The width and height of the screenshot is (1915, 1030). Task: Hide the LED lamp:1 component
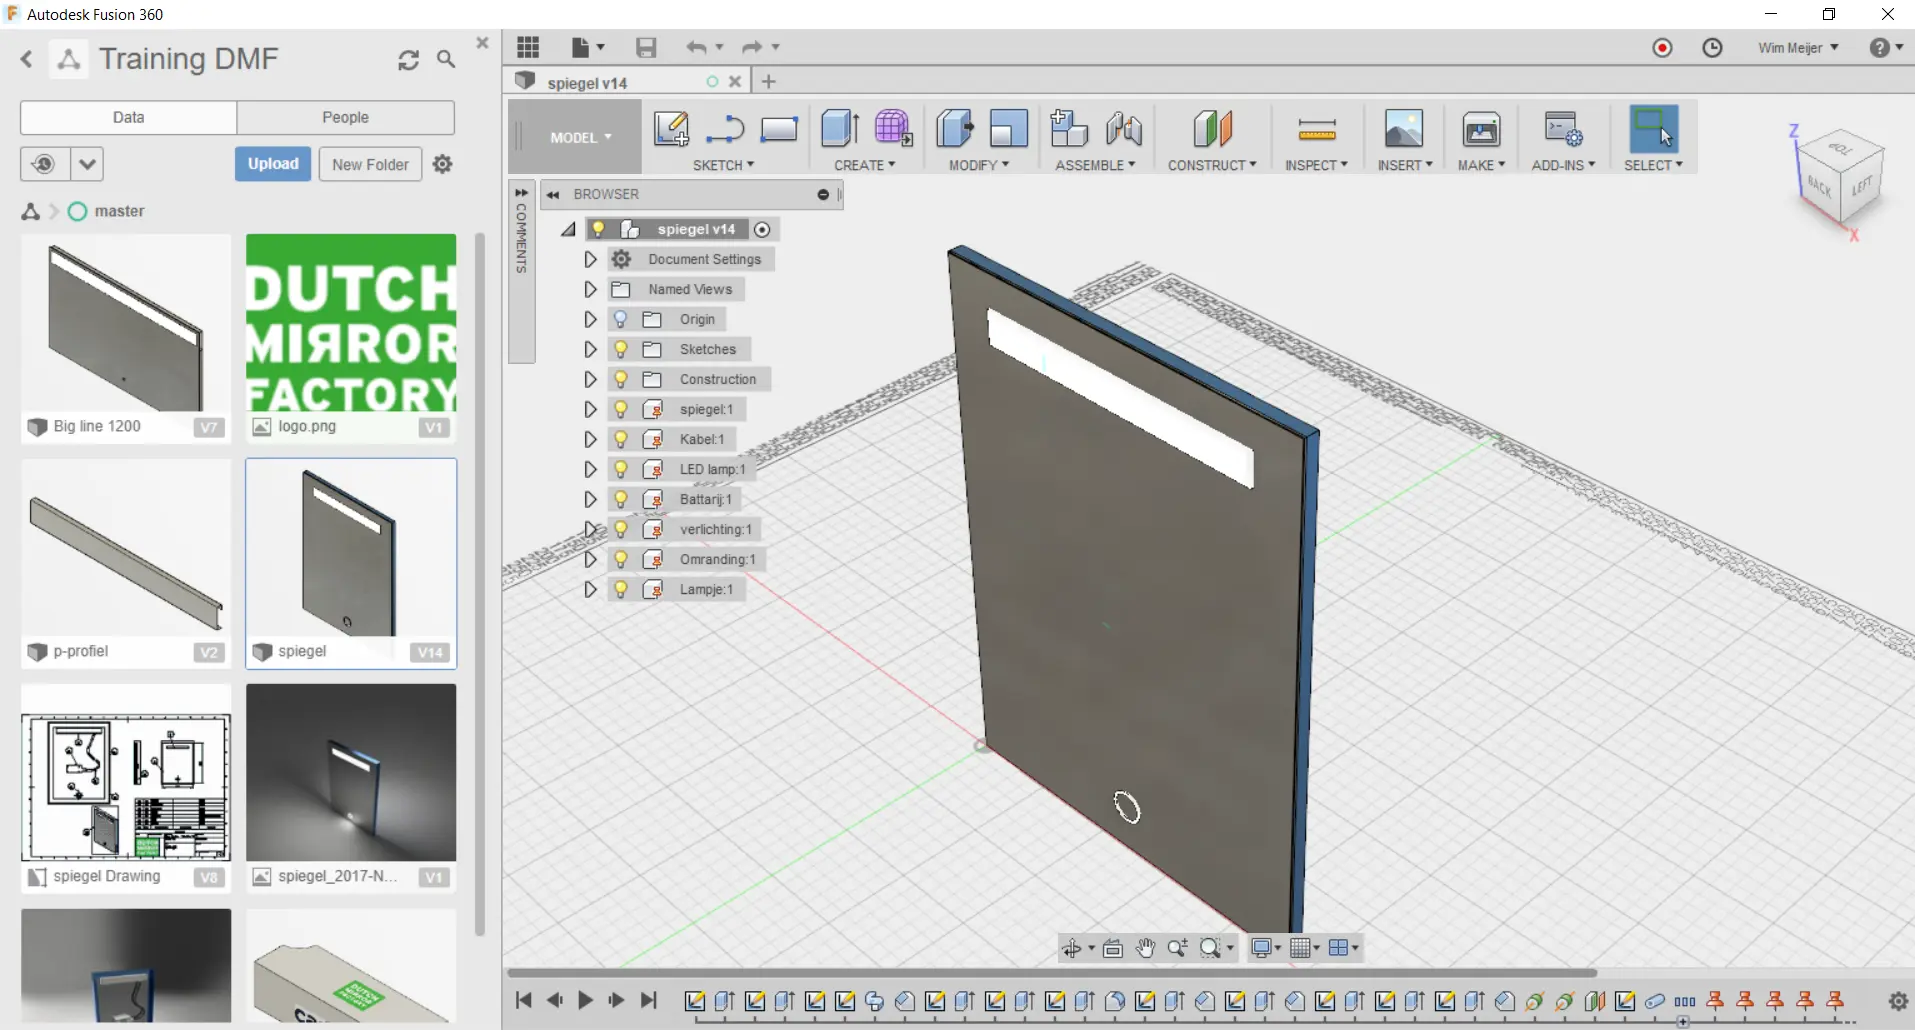pyautogui.click(x=621, y=469)
